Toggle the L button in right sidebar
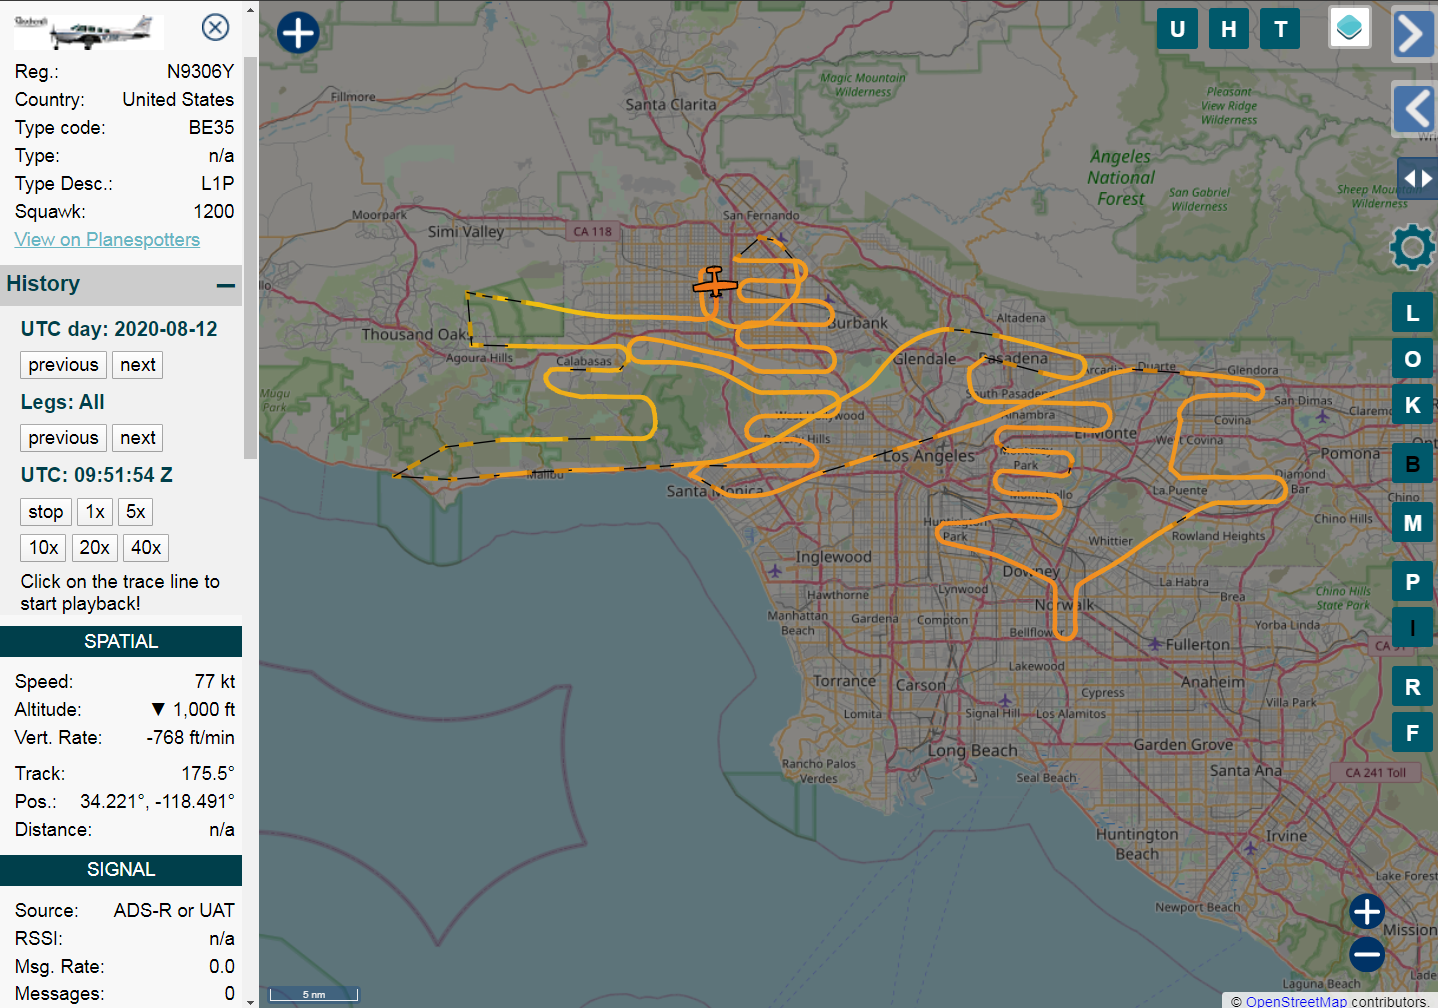 [1412, 313]
